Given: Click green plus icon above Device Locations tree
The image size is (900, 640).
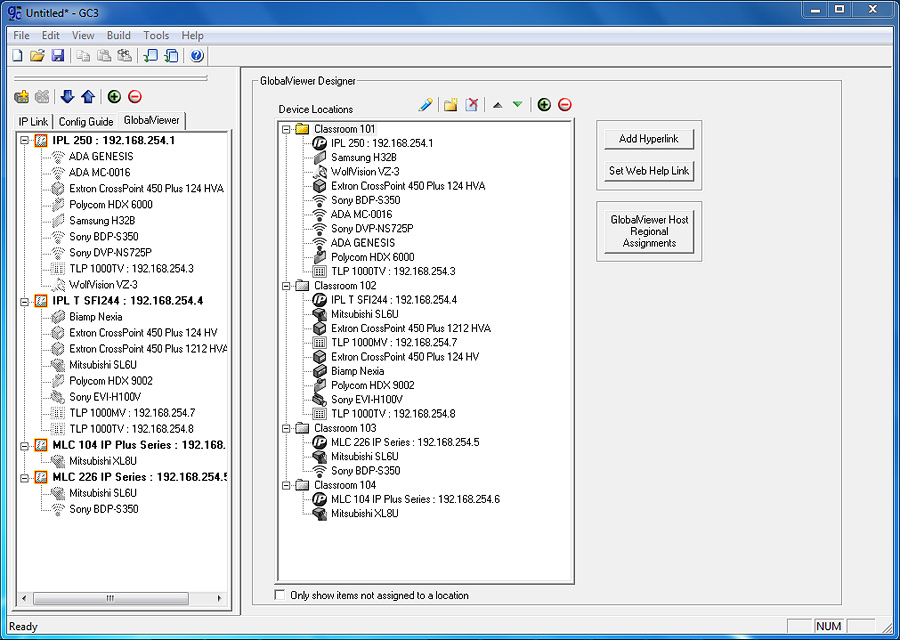Looking at the screenshot, I should tap(544, 104).
